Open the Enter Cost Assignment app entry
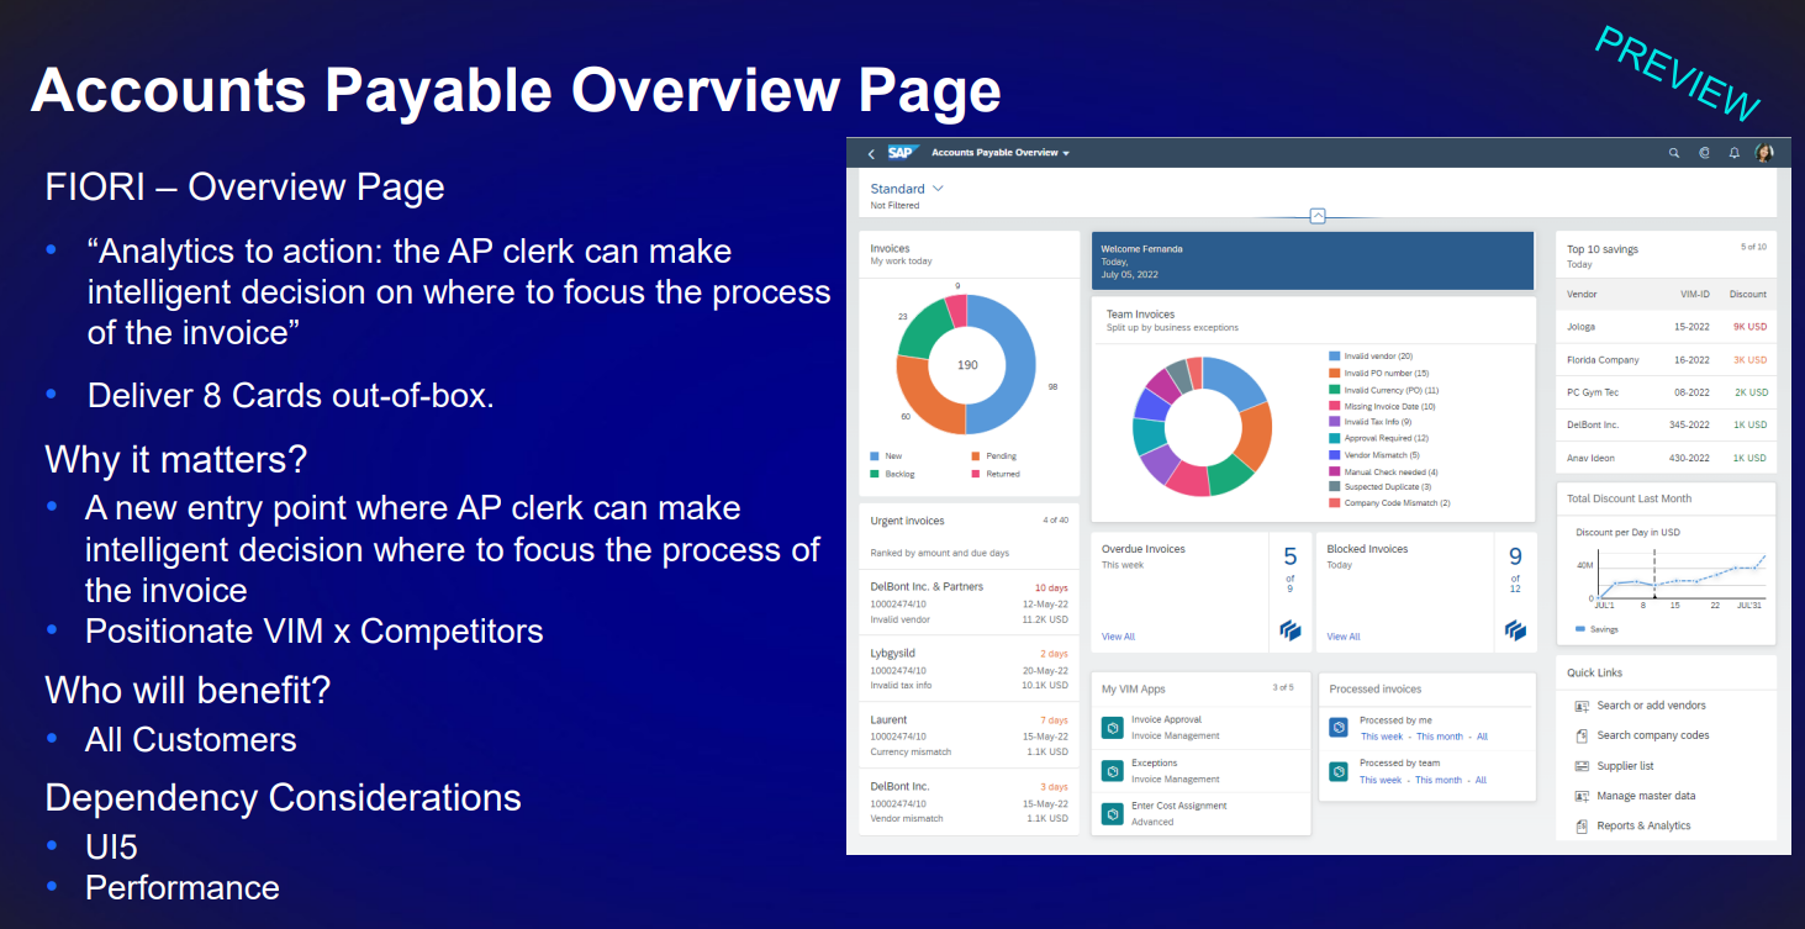The image size is (1805, 929). 1200,813
